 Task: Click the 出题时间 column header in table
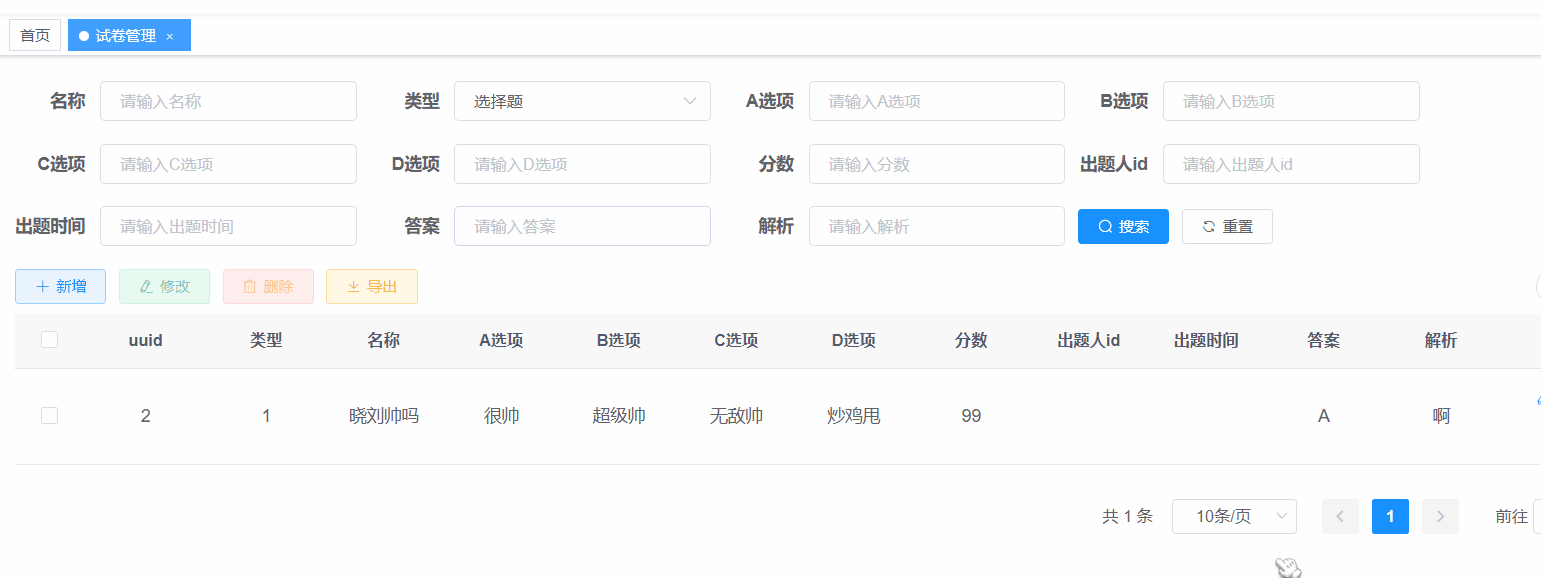1206,340
